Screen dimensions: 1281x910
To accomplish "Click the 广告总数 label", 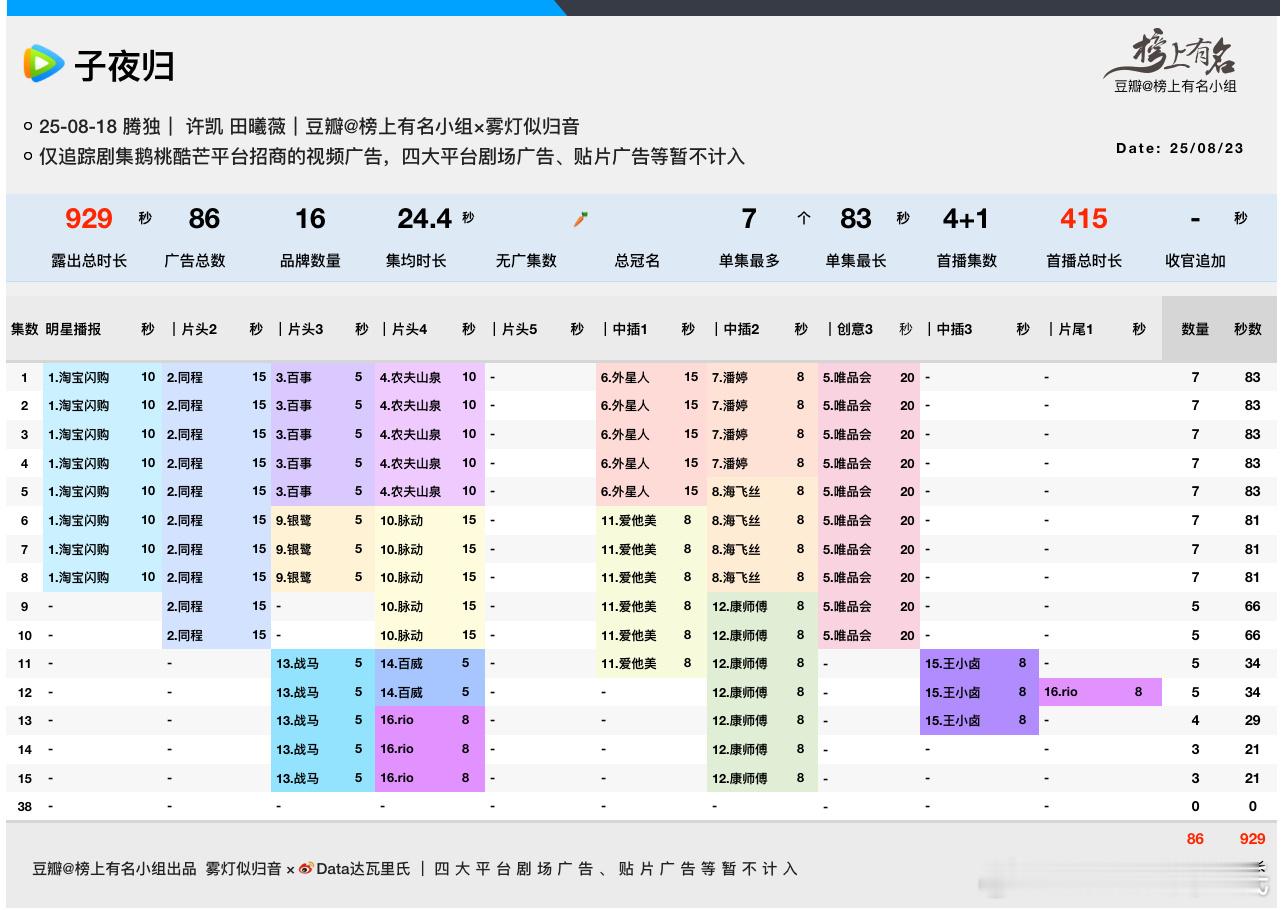I will click(195, 261).
